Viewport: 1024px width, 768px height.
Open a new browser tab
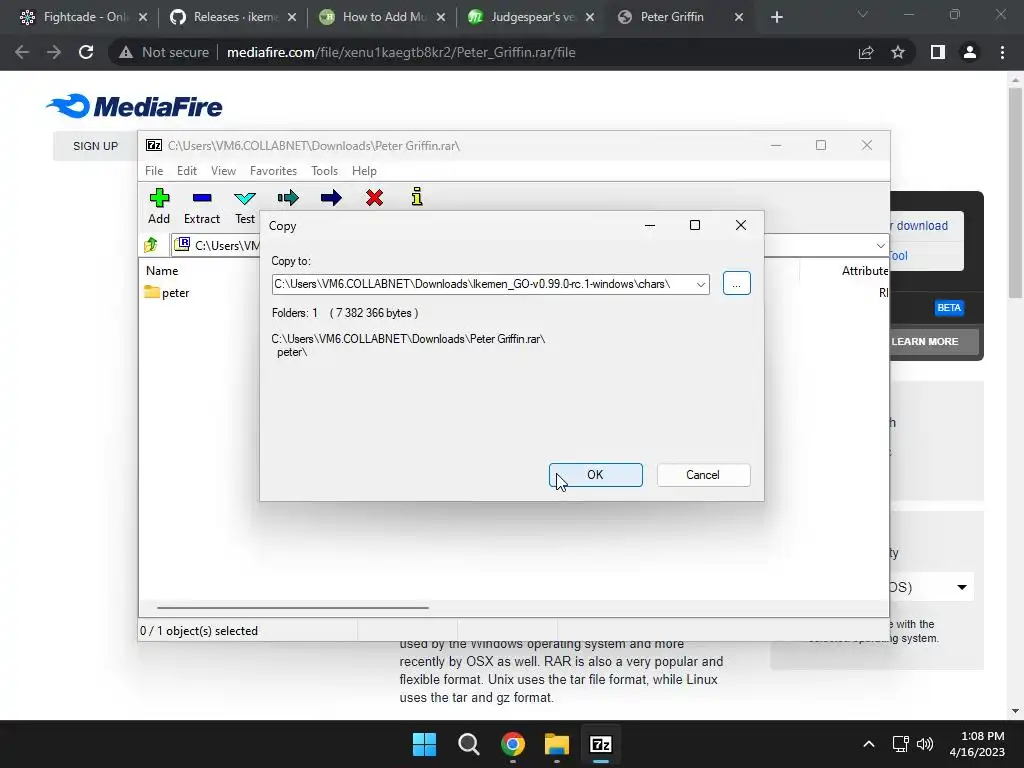tap(776, 17)
